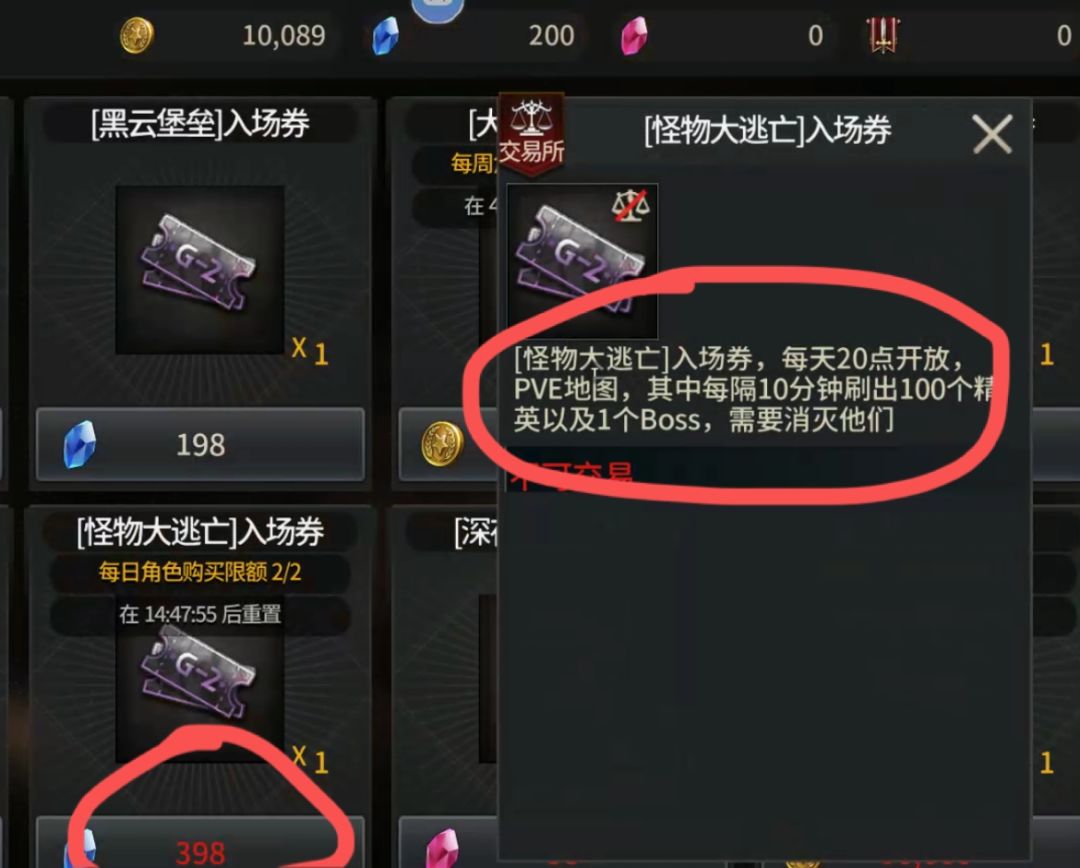Click the 每日角色购买限额 2/2 label
Screen dimensions: 1080x868
(x=200, y=572)
